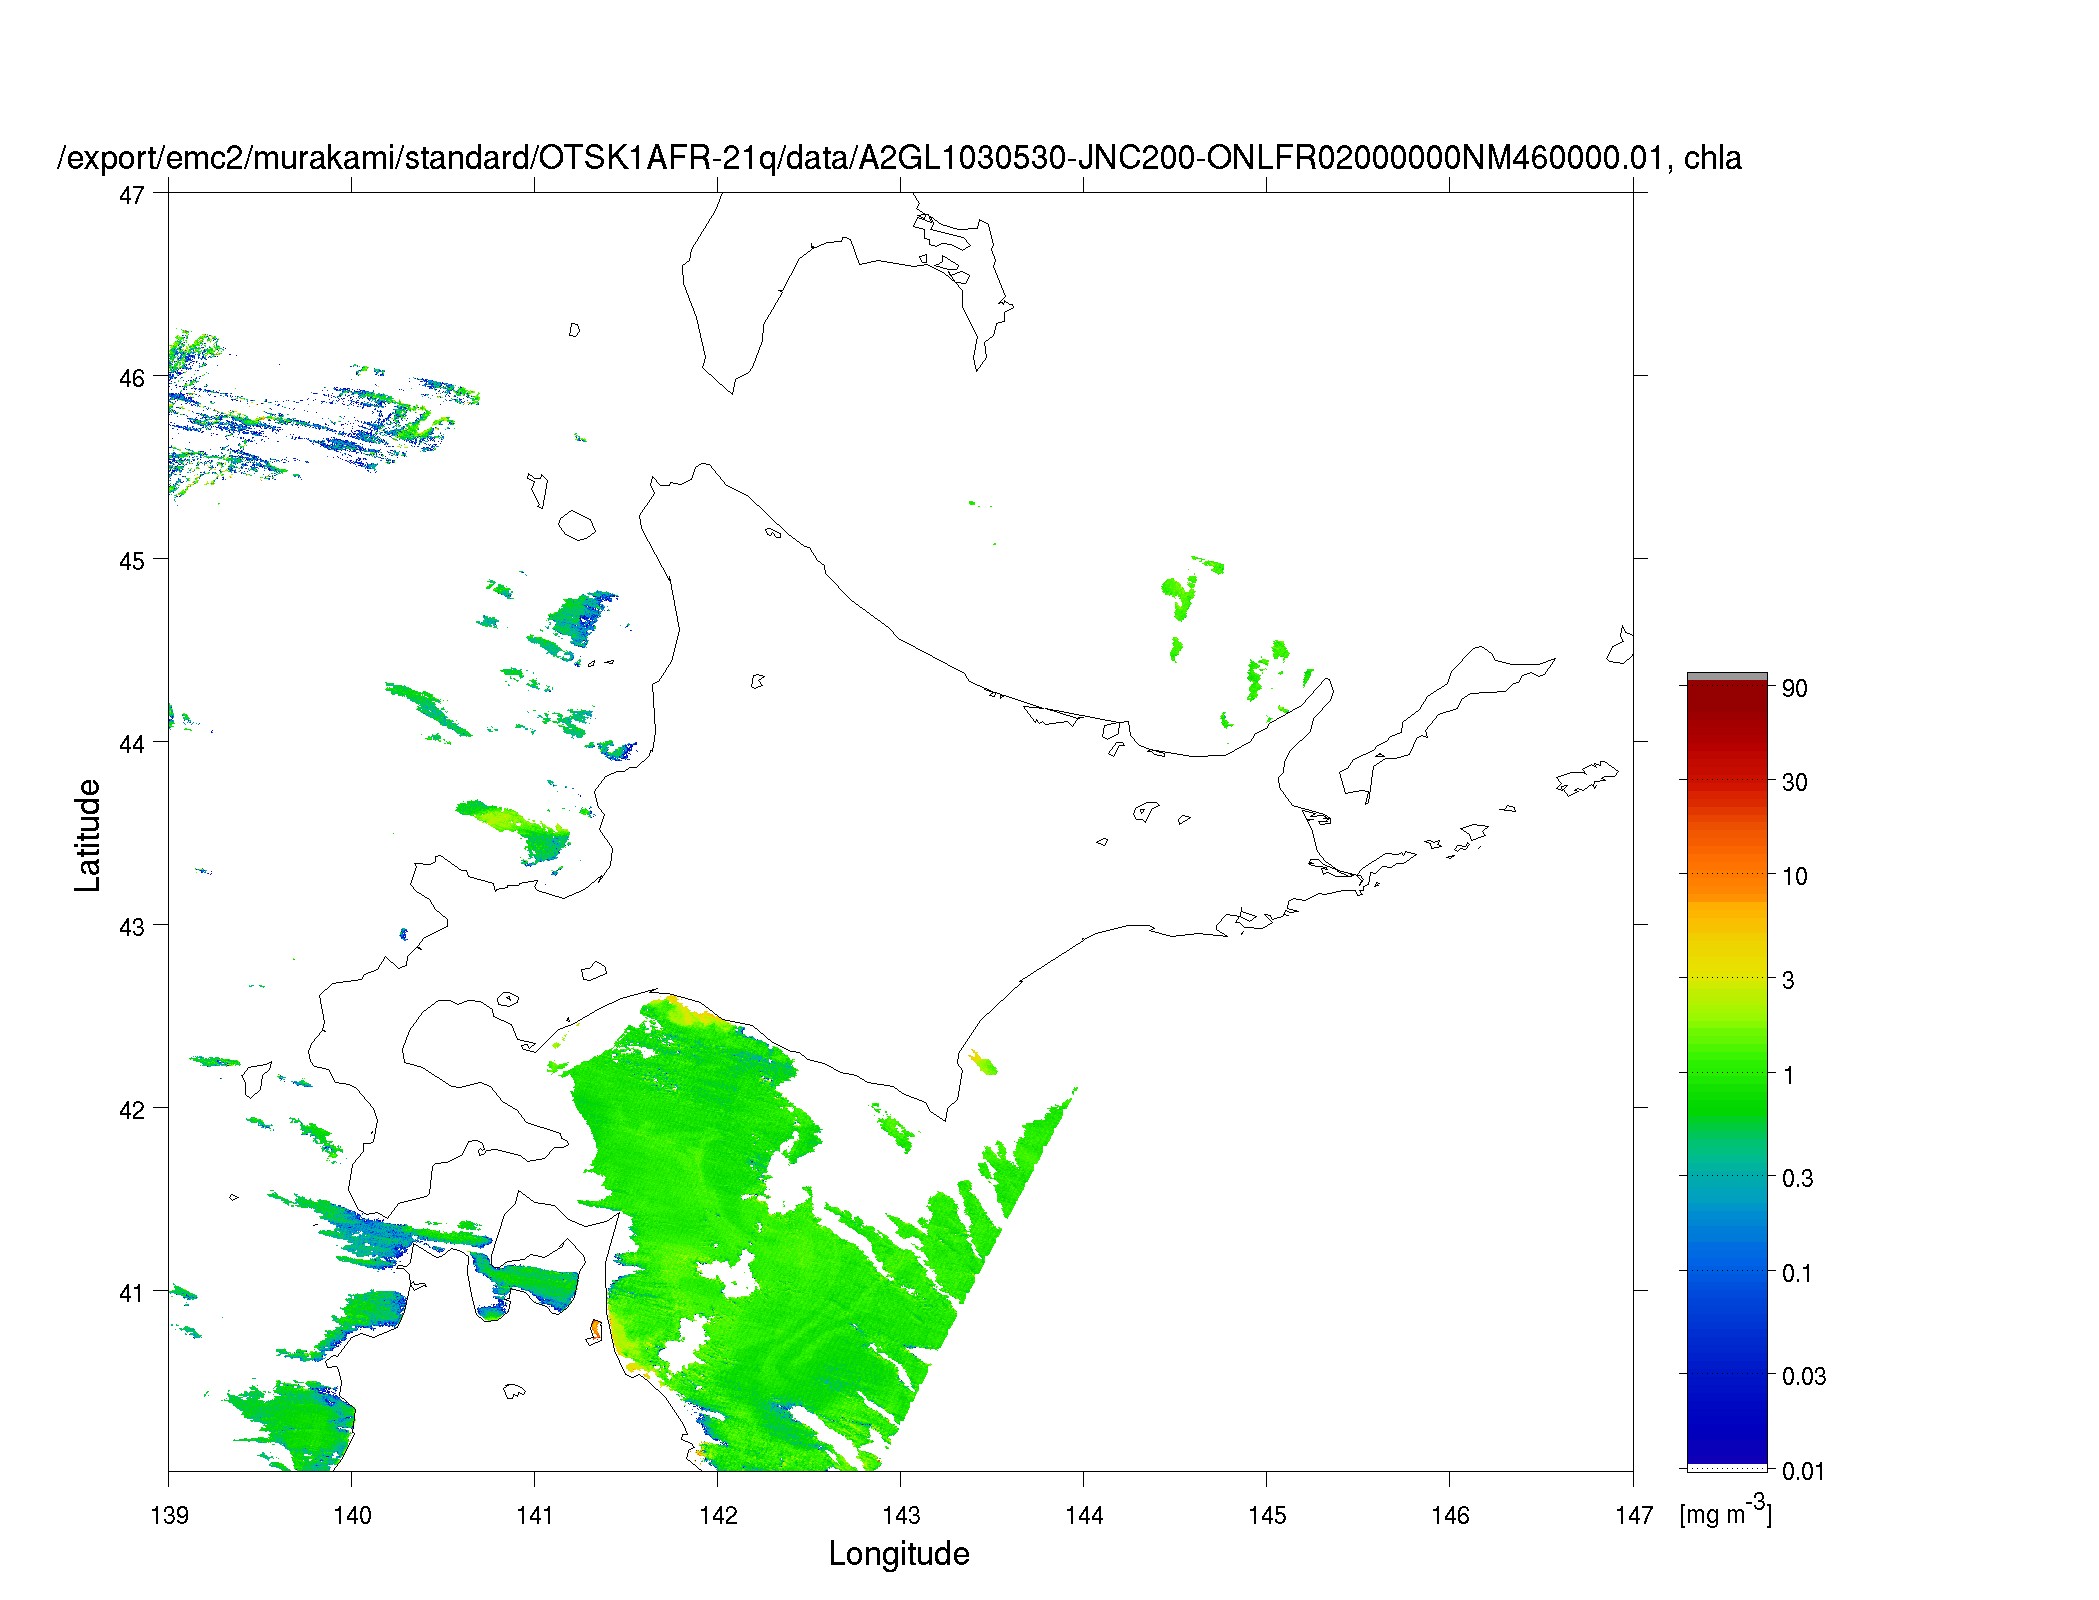Click longitude tick label 139
The height and width of the screenshot is (1600, 2099).
(169, 1515)
